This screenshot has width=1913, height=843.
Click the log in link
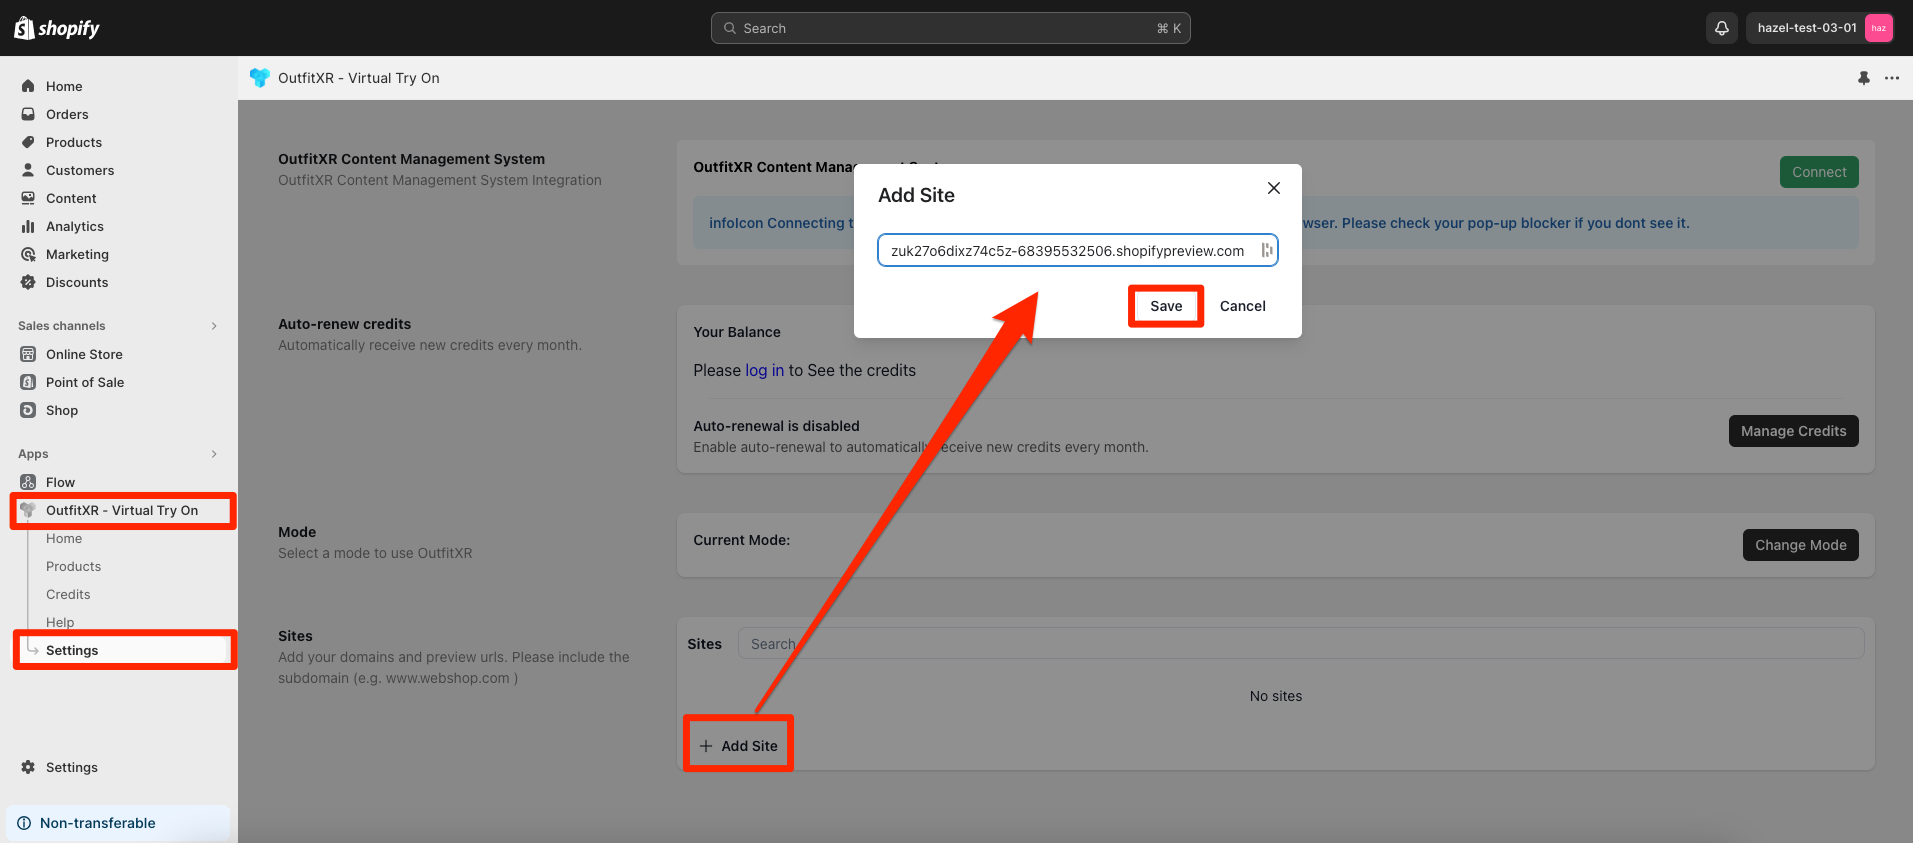tap(765, 370)
